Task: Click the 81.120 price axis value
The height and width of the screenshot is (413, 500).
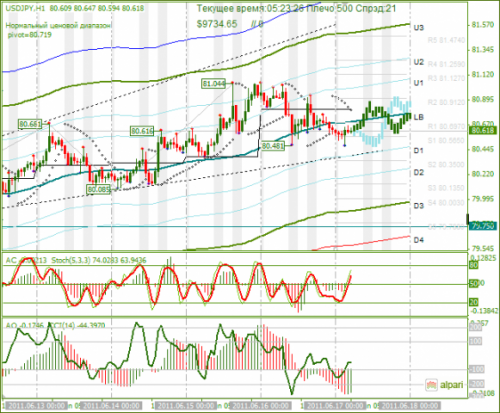Action: 483,75
